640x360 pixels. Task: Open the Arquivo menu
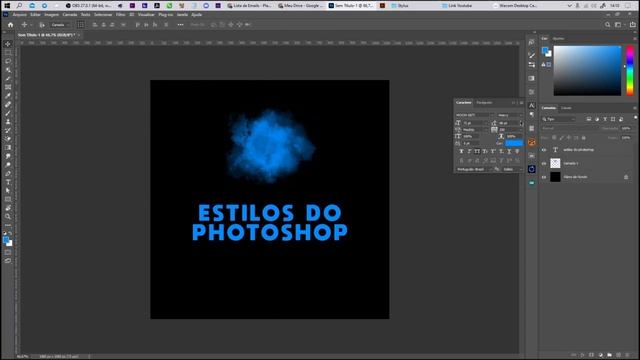tap(20, 14)
